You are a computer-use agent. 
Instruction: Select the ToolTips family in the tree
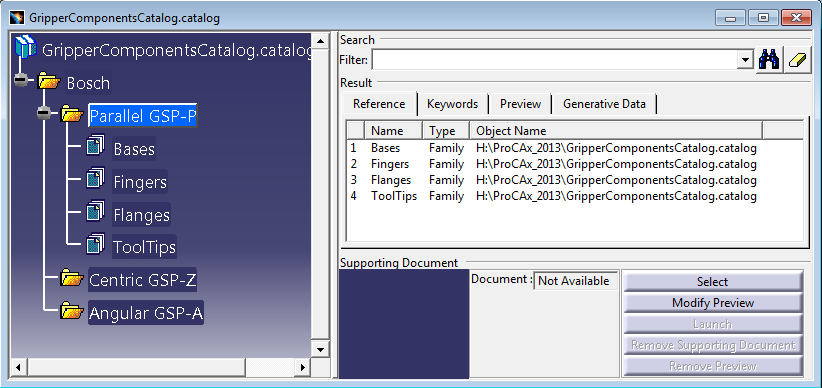tap(144, 247)
